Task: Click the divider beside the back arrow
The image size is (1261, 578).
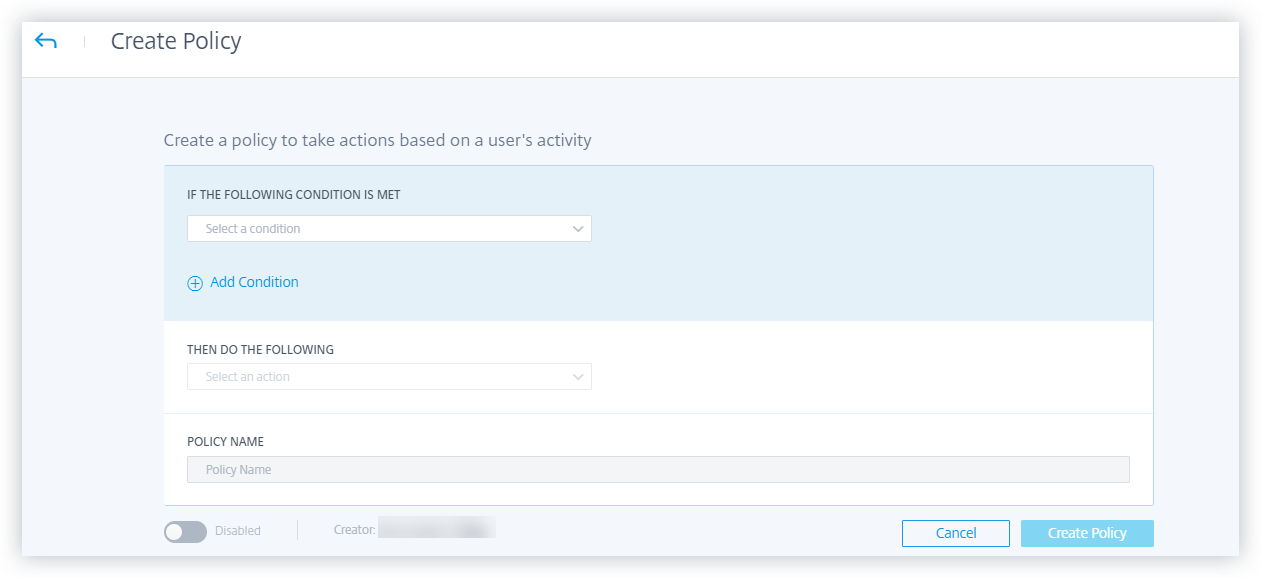Action: point(84,42)
